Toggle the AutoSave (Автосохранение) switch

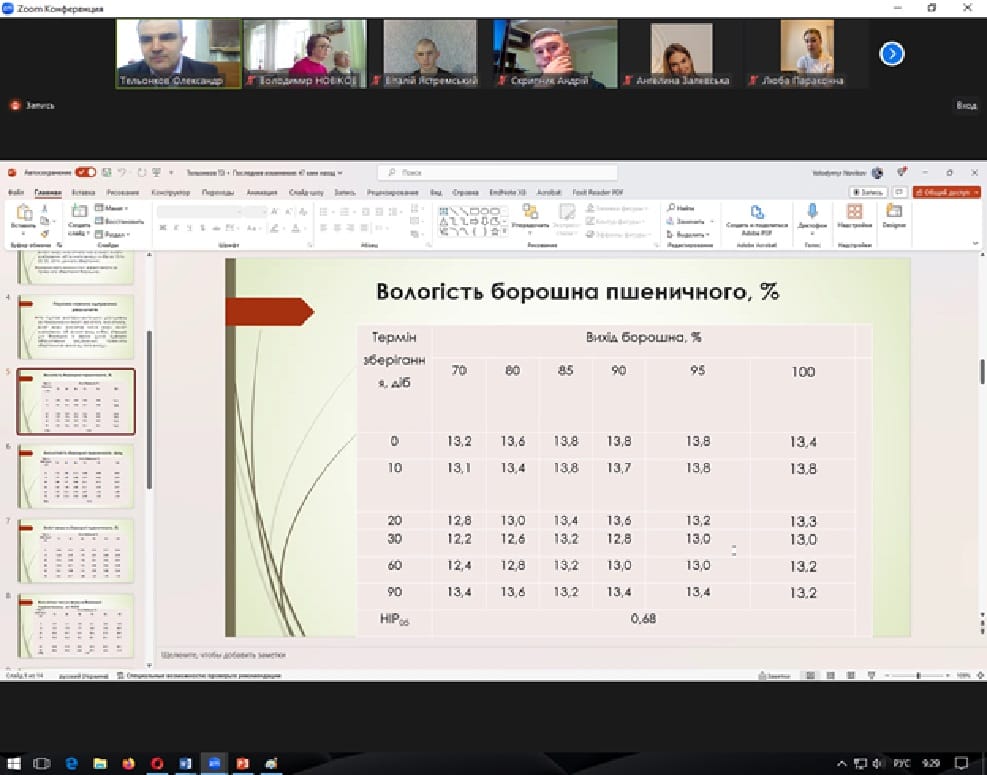click(x=86, y=172)
